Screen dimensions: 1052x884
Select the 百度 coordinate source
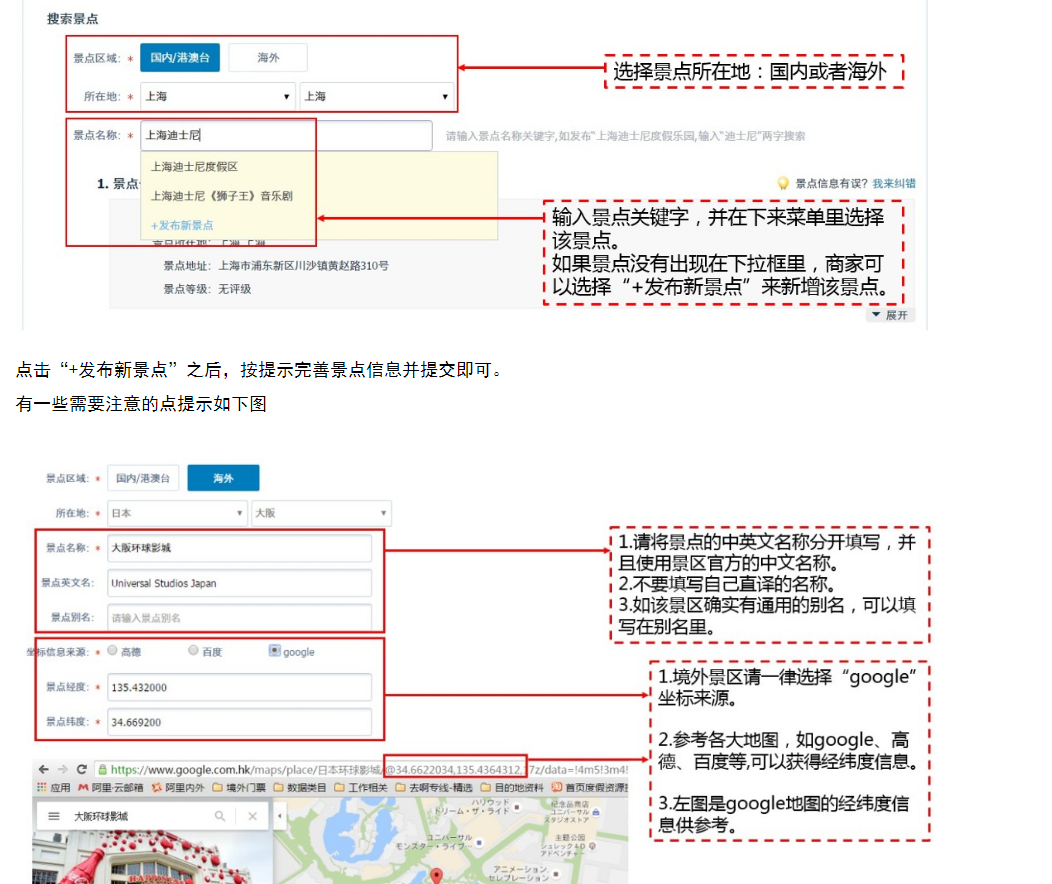(x=193, y=651)
